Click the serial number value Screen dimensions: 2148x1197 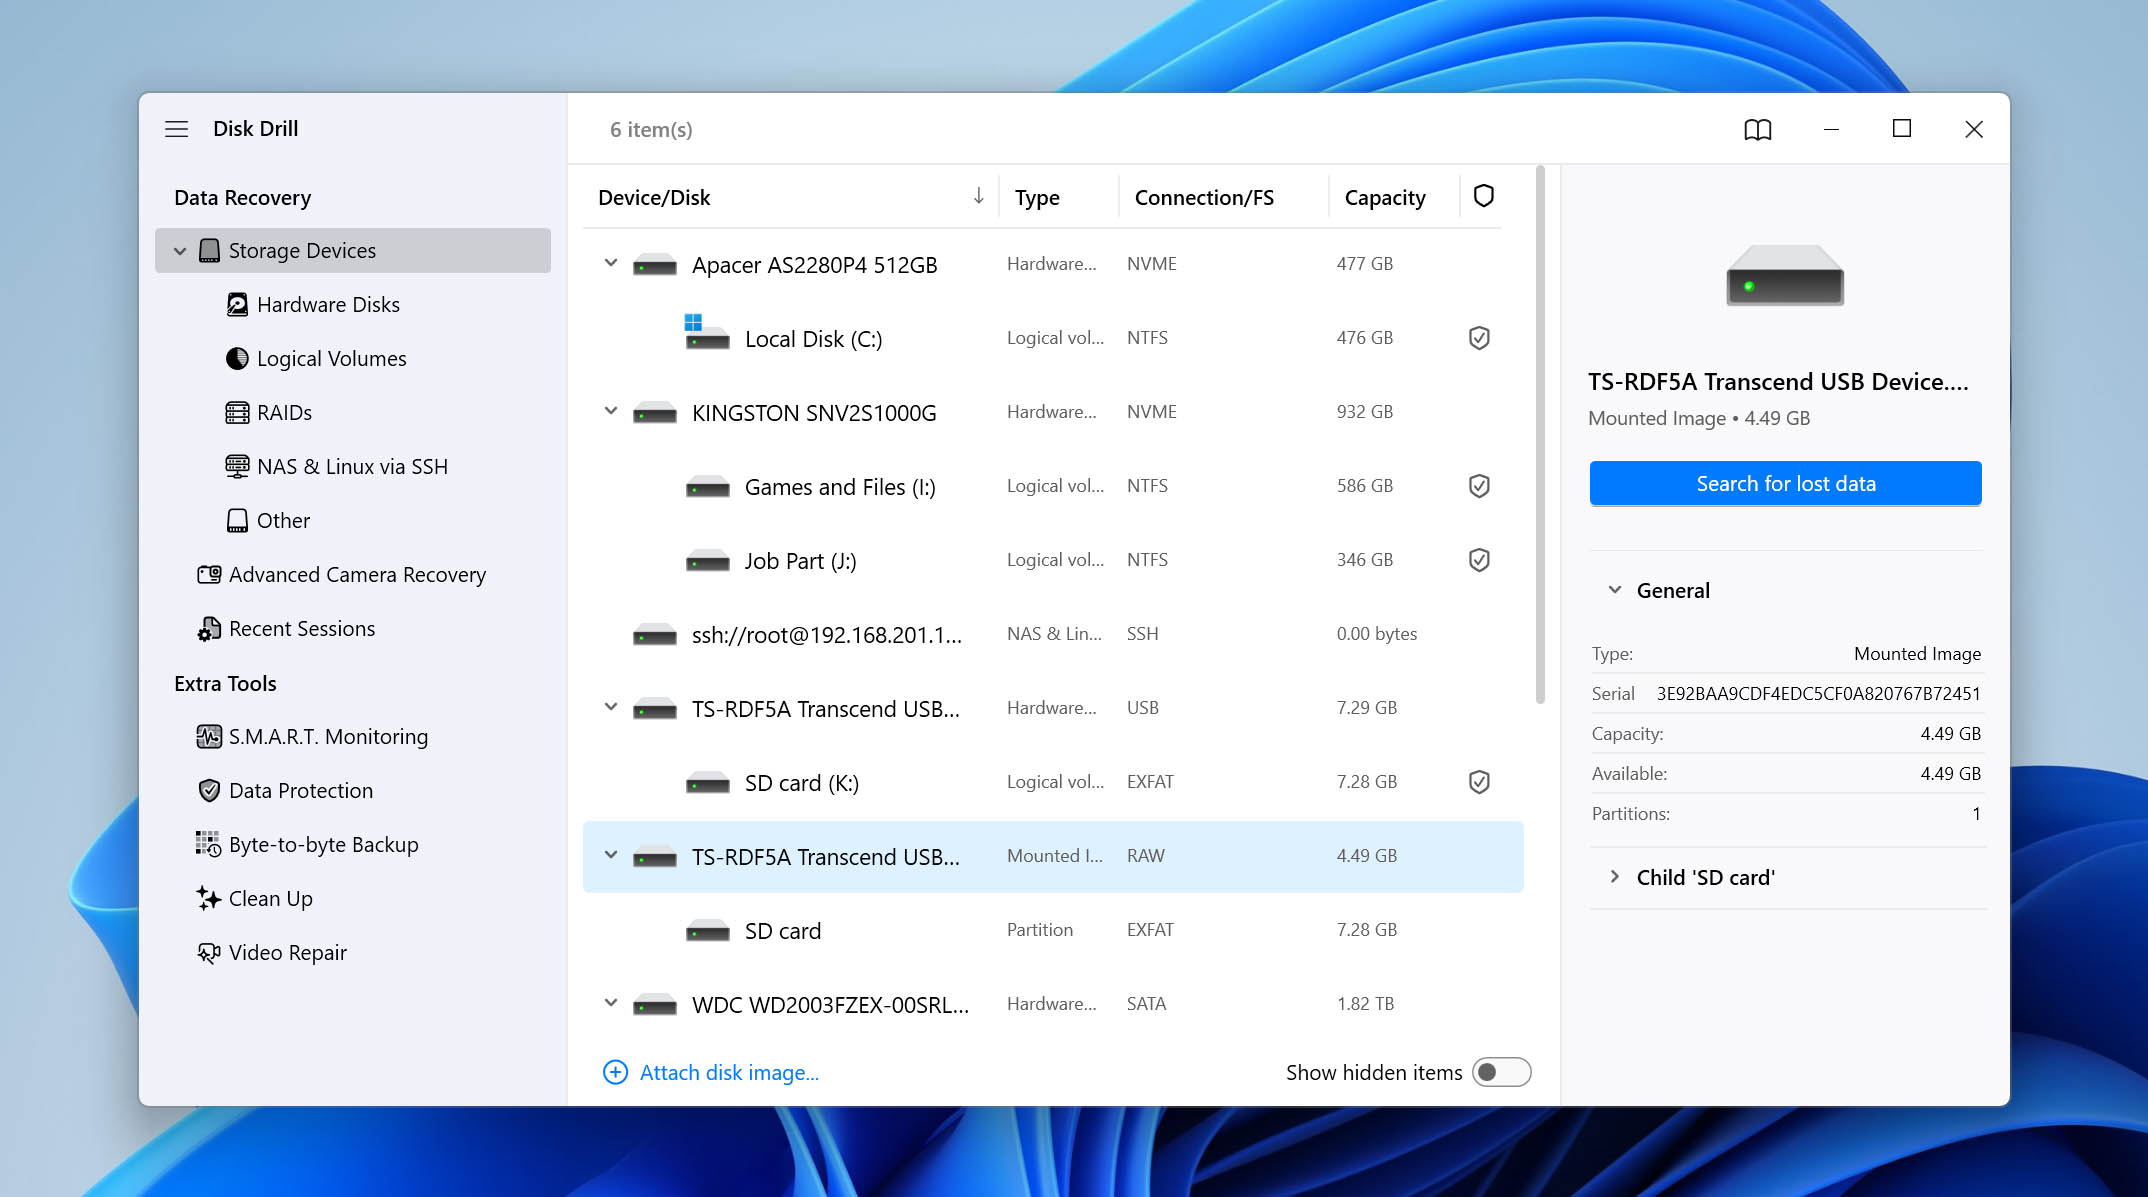point(1818,693)
